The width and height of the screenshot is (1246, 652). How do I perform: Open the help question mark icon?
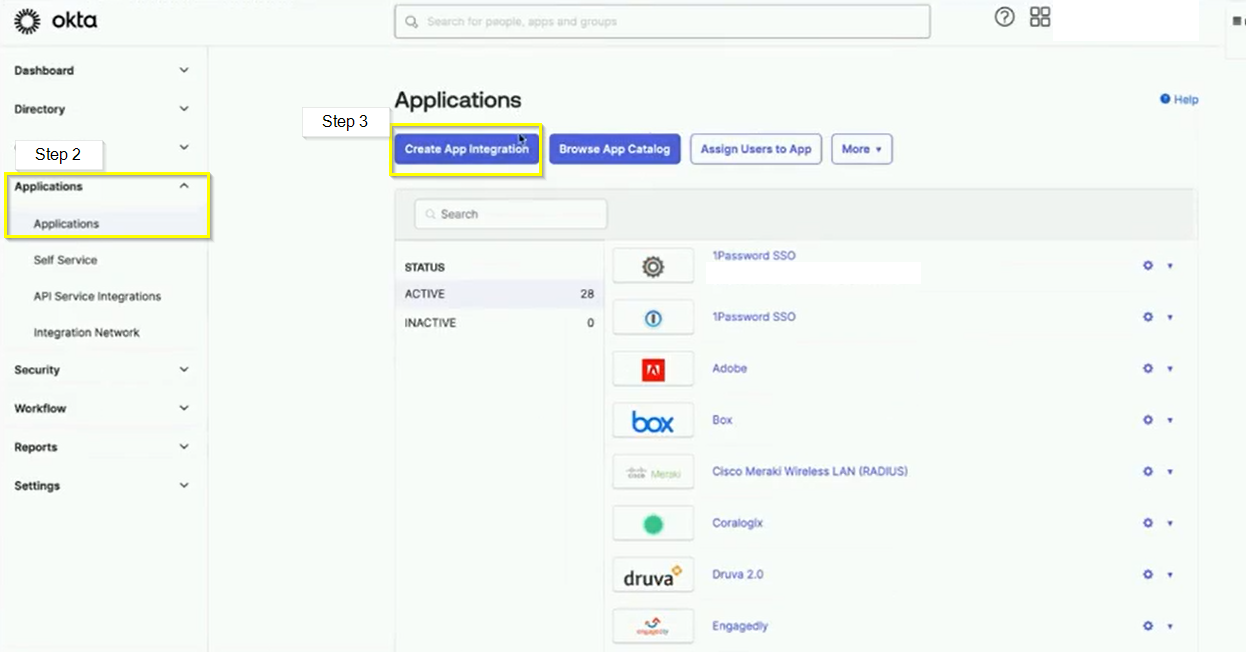[x=1004, y=17]
